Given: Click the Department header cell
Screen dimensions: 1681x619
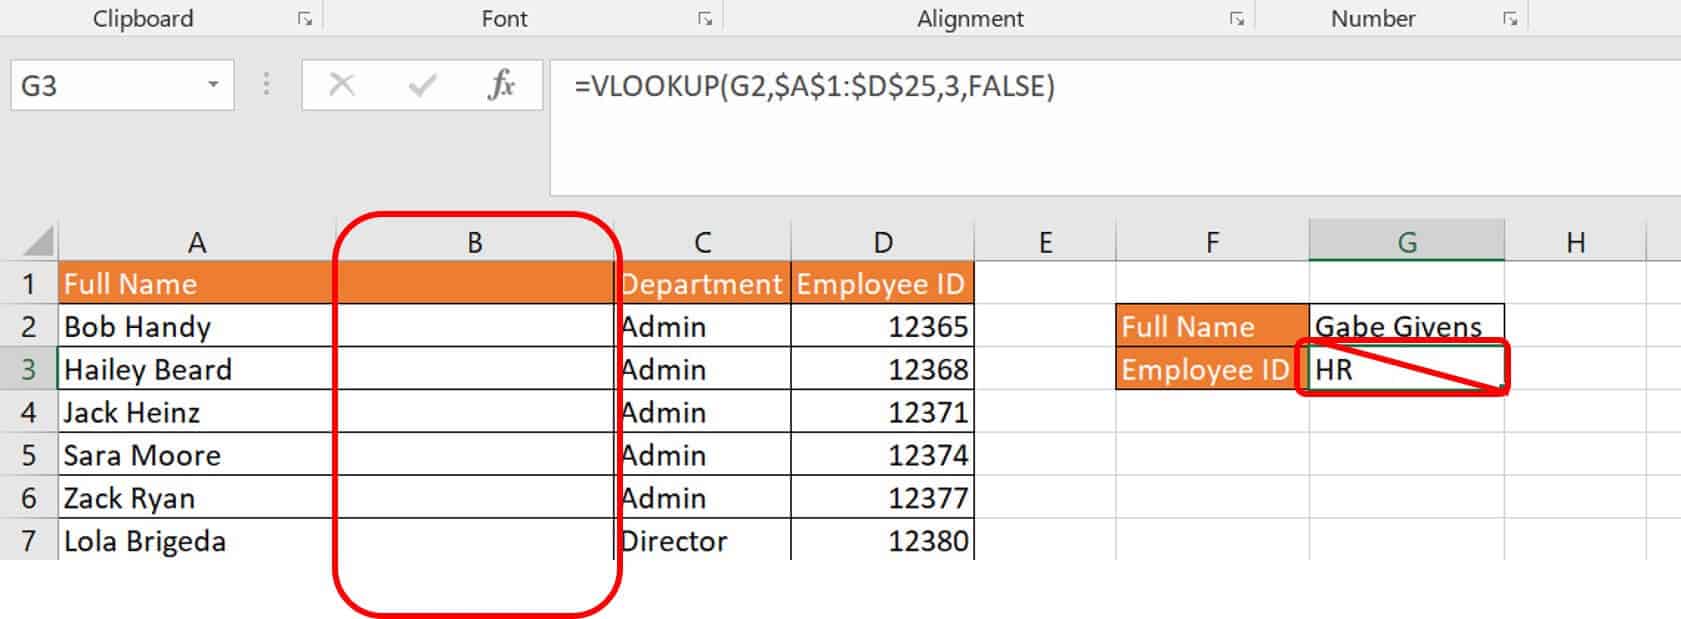Looking at the screenshot, I should click(702, 284).
